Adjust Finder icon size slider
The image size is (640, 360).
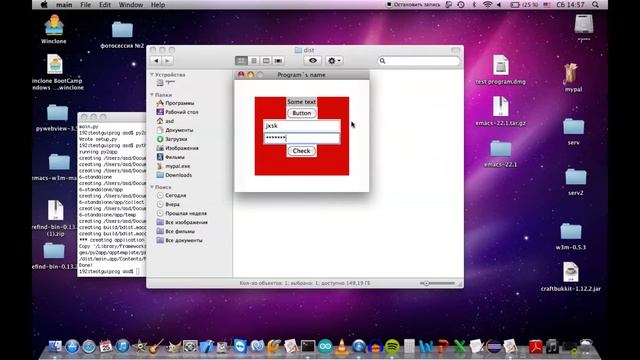[x=437, y=283]
